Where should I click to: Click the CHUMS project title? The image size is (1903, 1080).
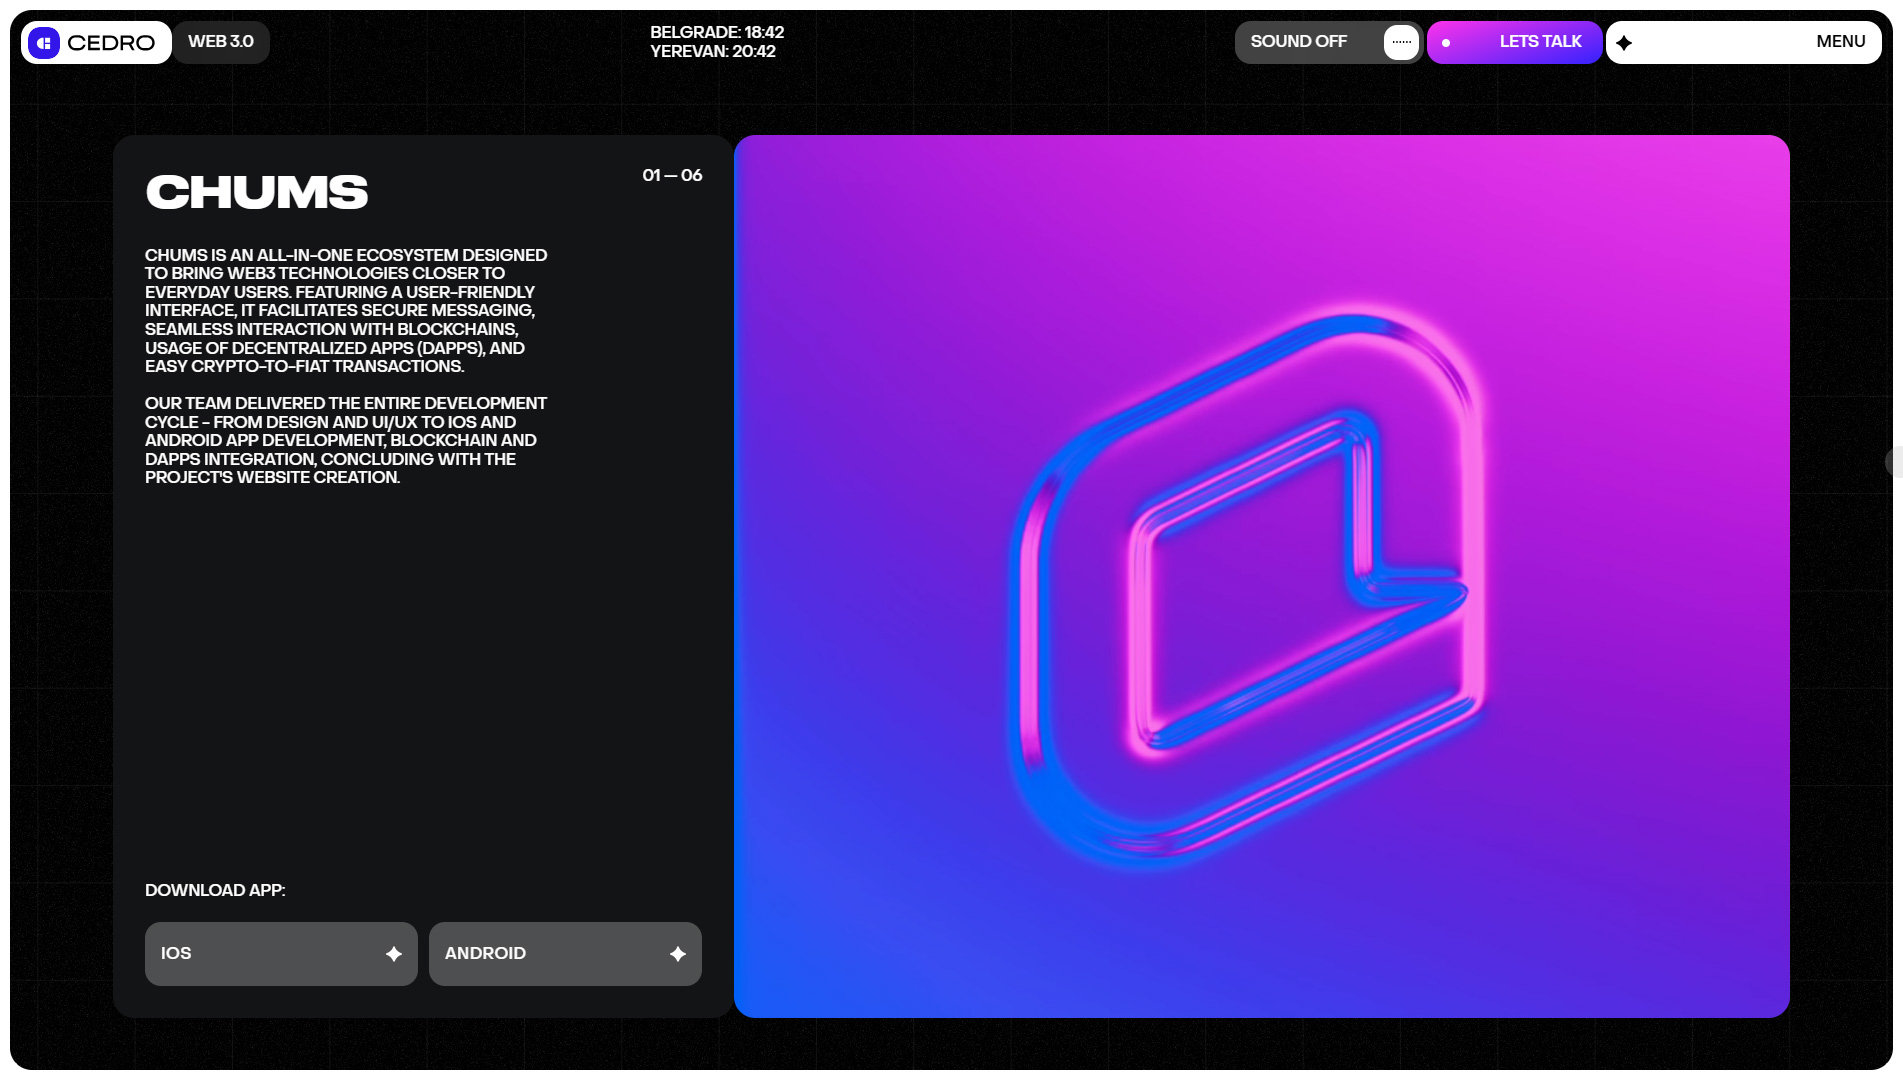click(257, 192)
